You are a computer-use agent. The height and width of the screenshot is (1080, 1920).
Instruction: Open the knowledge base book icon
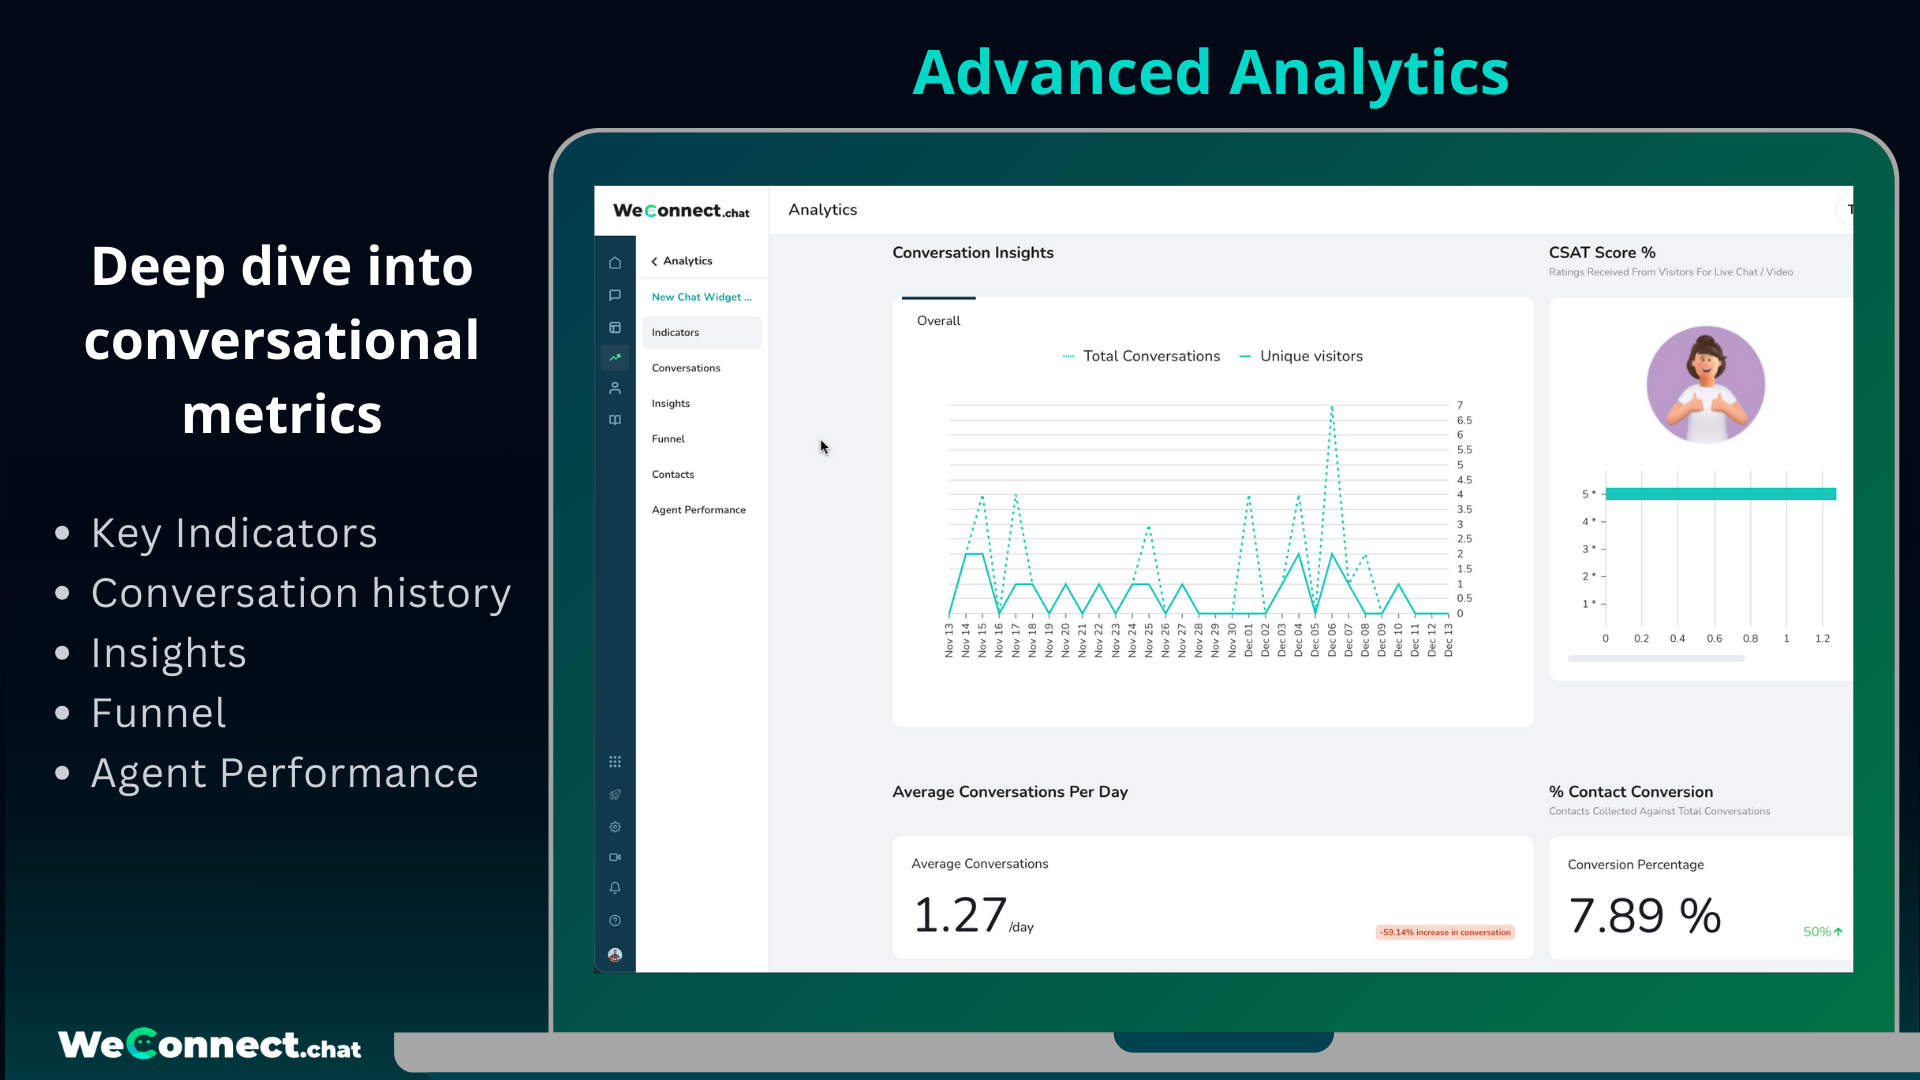(x=615, y=420)
